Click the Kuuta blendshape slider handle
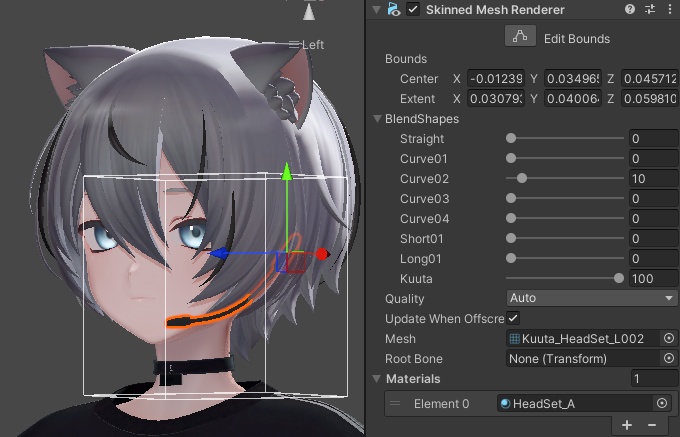This screenshot has height=437, width=680. pyautogui.click(x=619, y=278)
